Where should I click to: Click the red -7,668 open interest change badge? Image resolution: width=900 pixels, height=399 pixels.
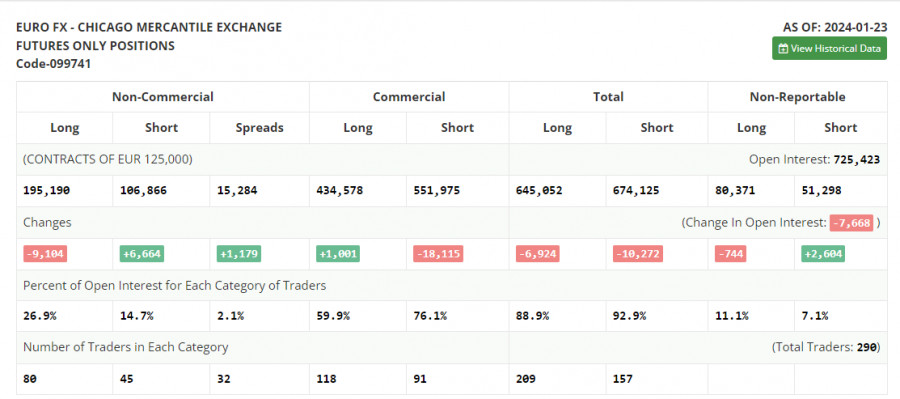[851, 223]
